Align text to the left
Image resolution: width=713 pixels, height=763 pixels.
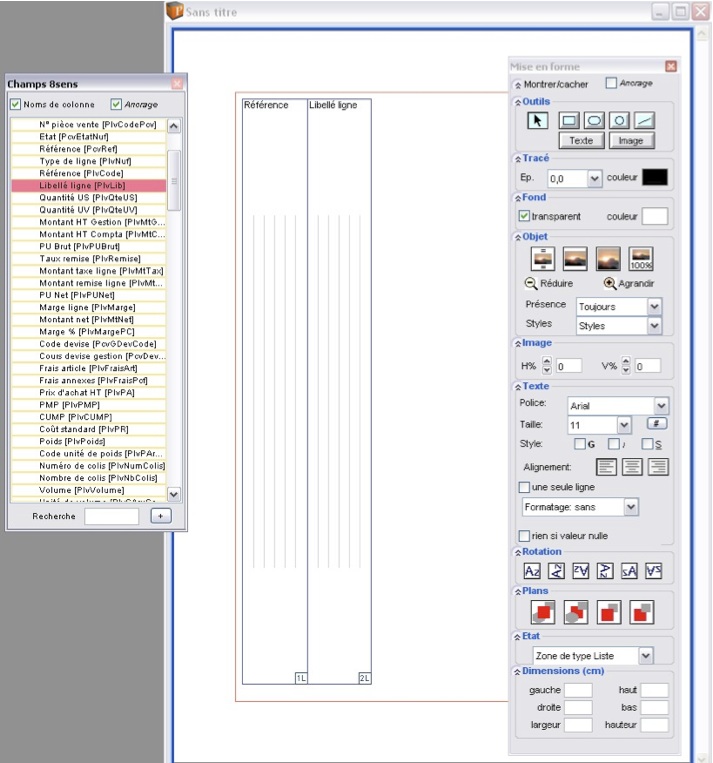click(x=606, y=467)
